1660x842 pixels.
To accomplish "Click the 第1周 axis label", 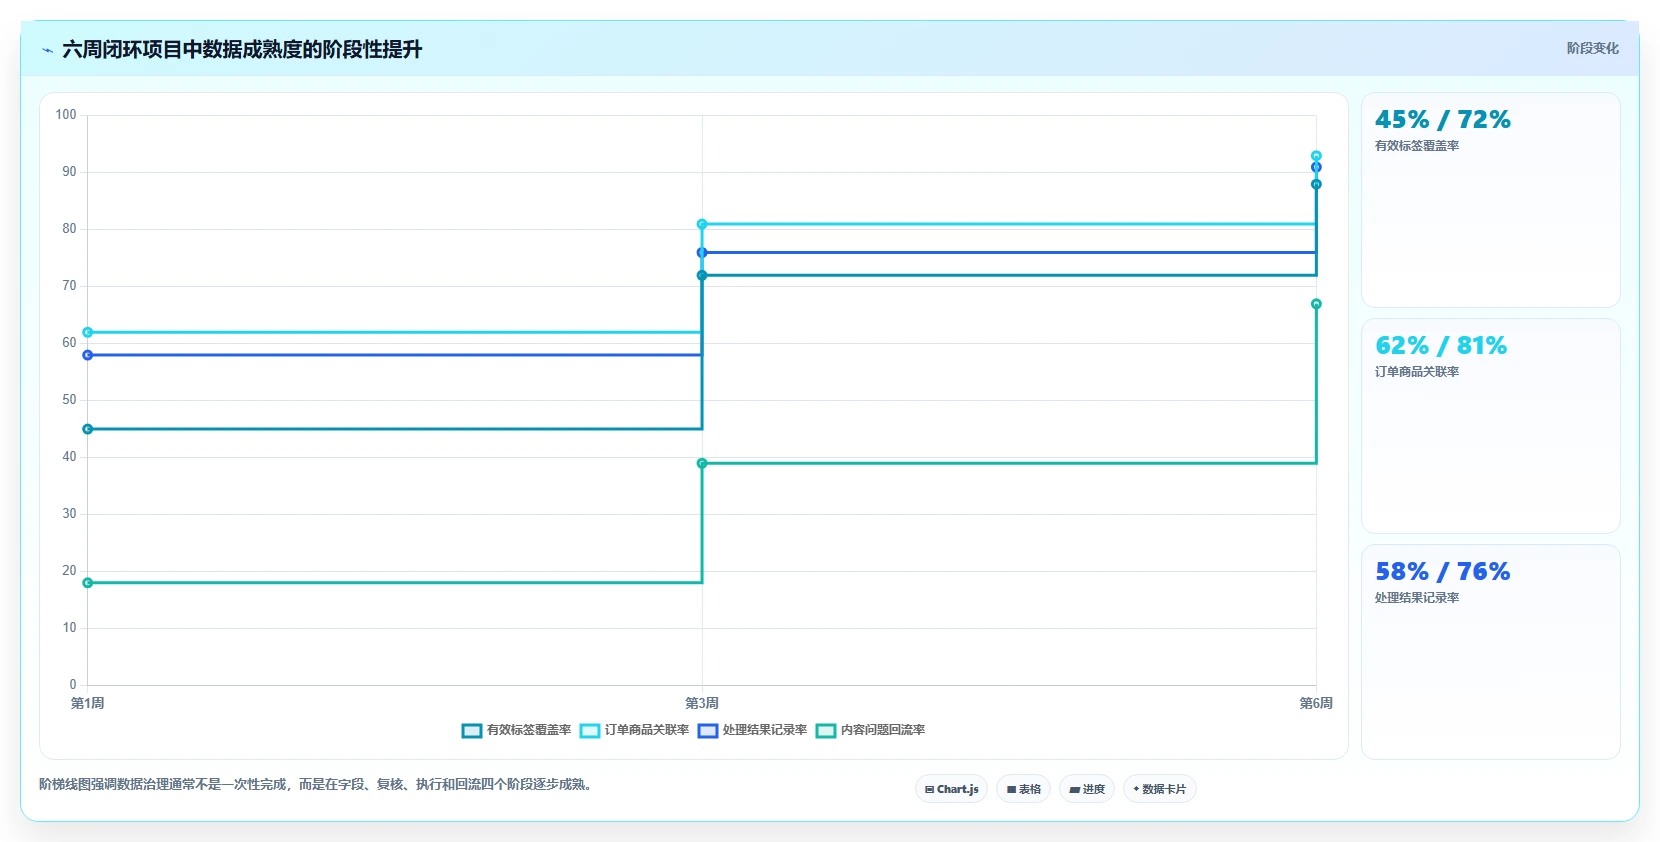I will tap(88, 703).
